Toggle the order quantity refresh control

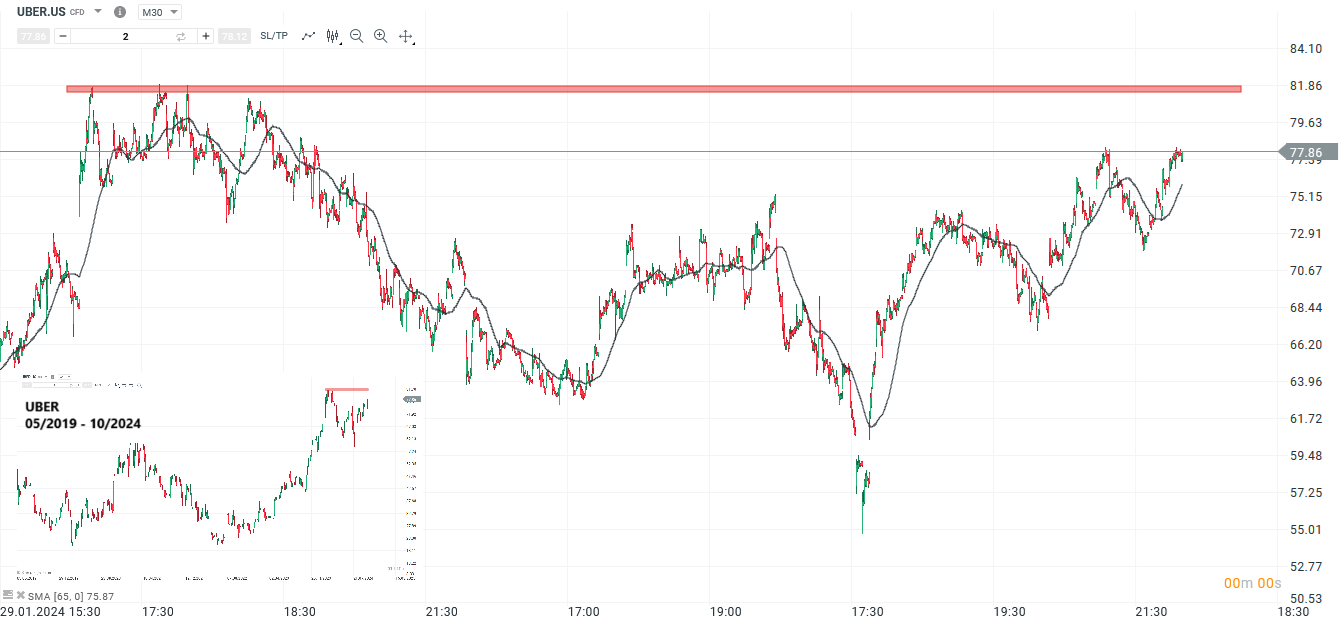click(x=180, y=35)
